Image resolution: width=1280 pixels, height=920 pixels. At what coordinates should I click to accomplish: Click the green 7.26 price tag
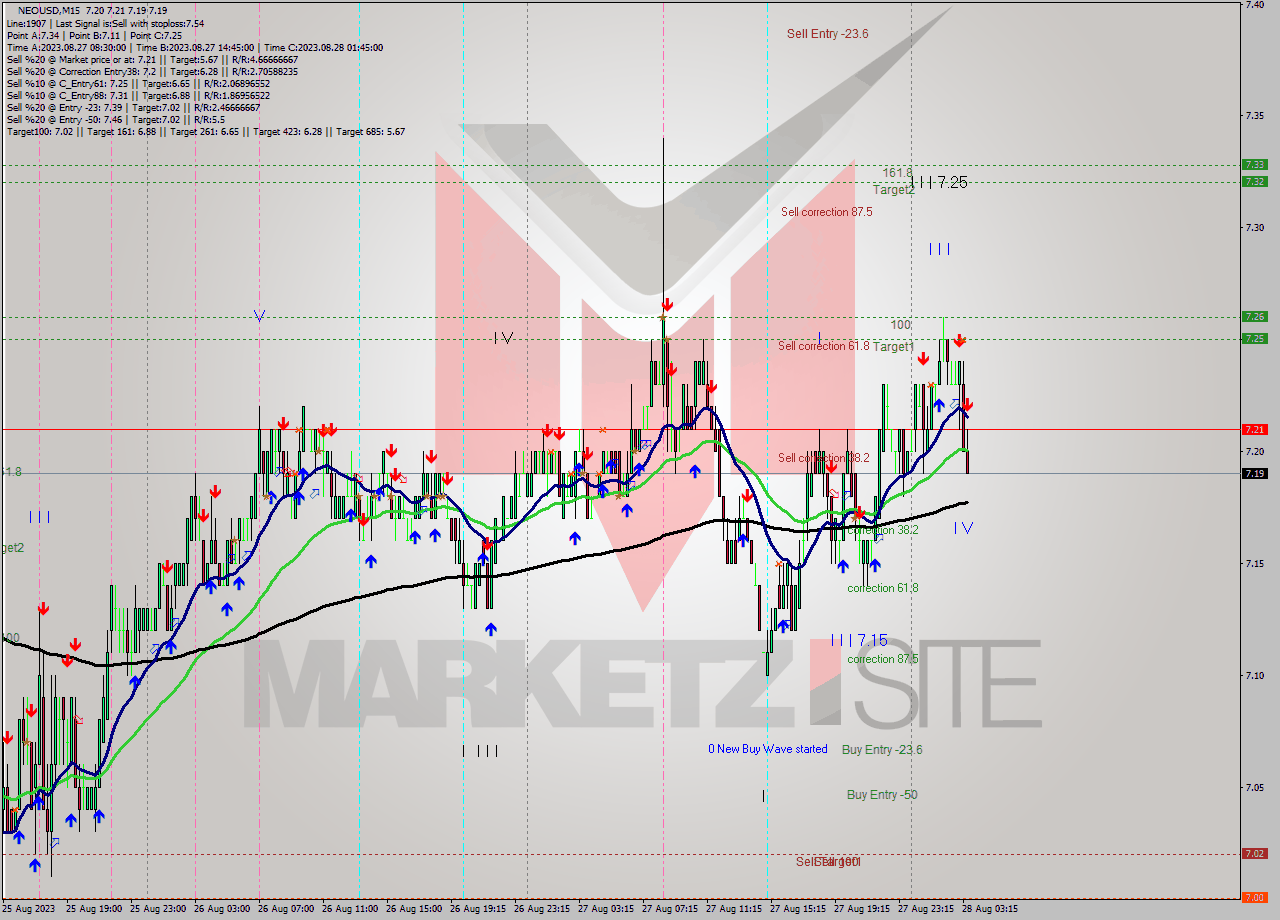(1254, 316)
